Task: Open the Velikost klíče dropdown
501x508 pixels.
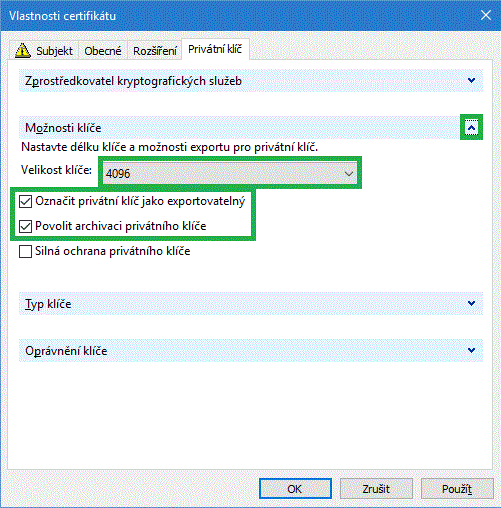Action: click(x=230, y=173)
